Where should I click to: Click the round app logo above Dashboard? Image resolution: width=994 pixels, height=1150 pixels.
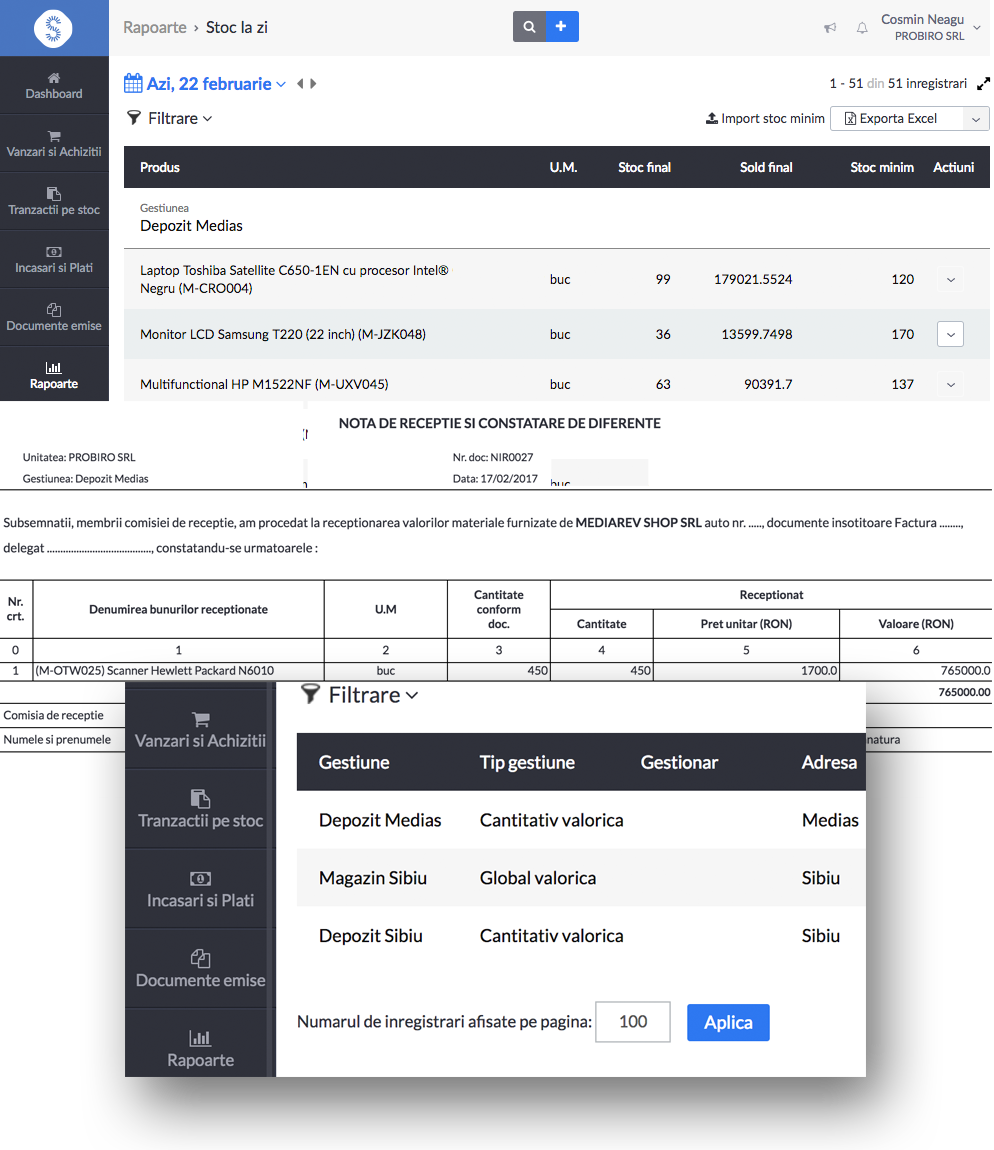point(54,29)
